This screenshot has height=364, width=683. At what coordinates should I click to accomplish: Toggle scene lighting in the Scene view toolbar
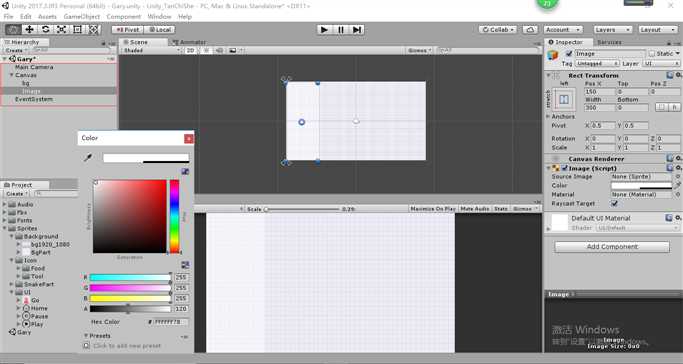[206, 51]
